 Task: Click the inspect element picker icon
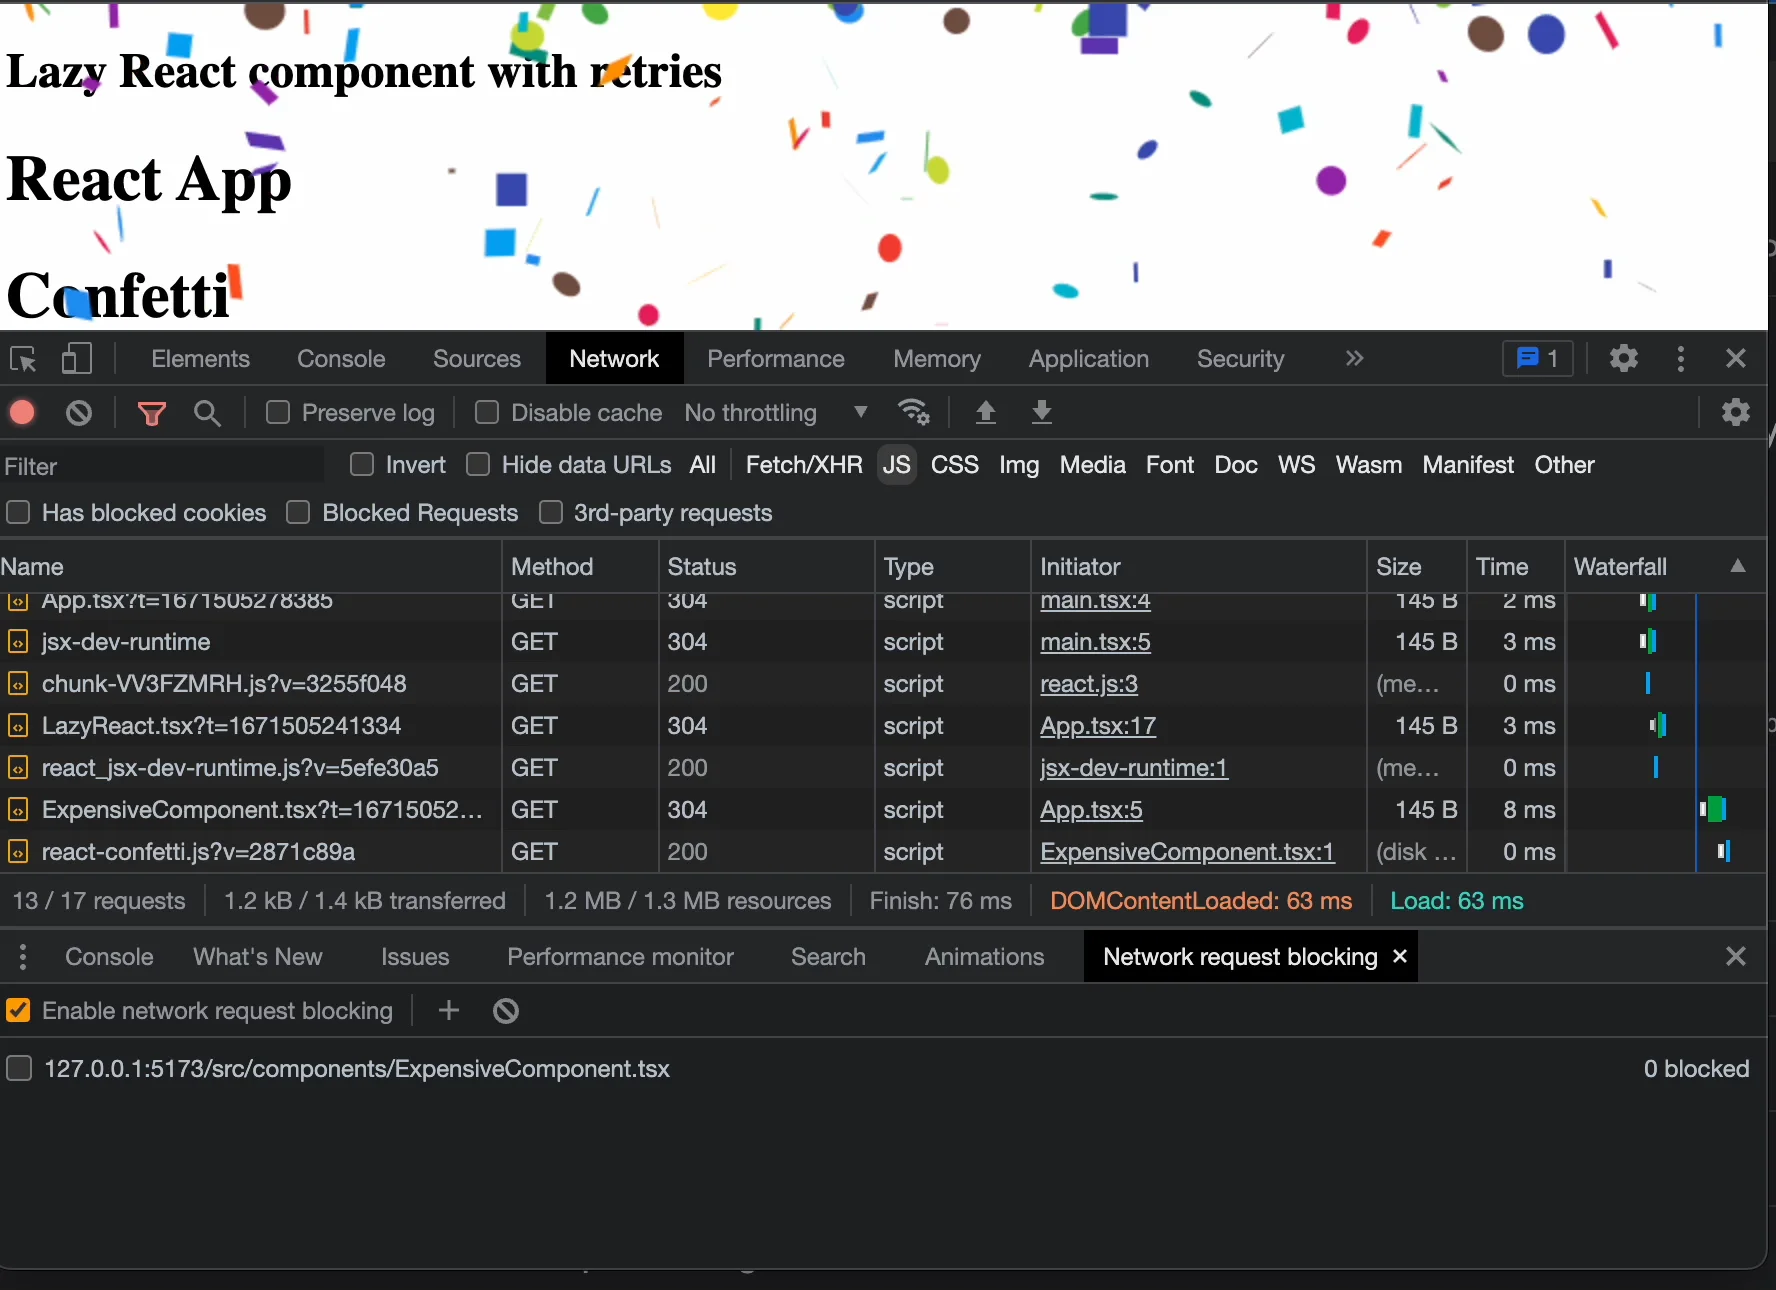[x=23, y=359]
